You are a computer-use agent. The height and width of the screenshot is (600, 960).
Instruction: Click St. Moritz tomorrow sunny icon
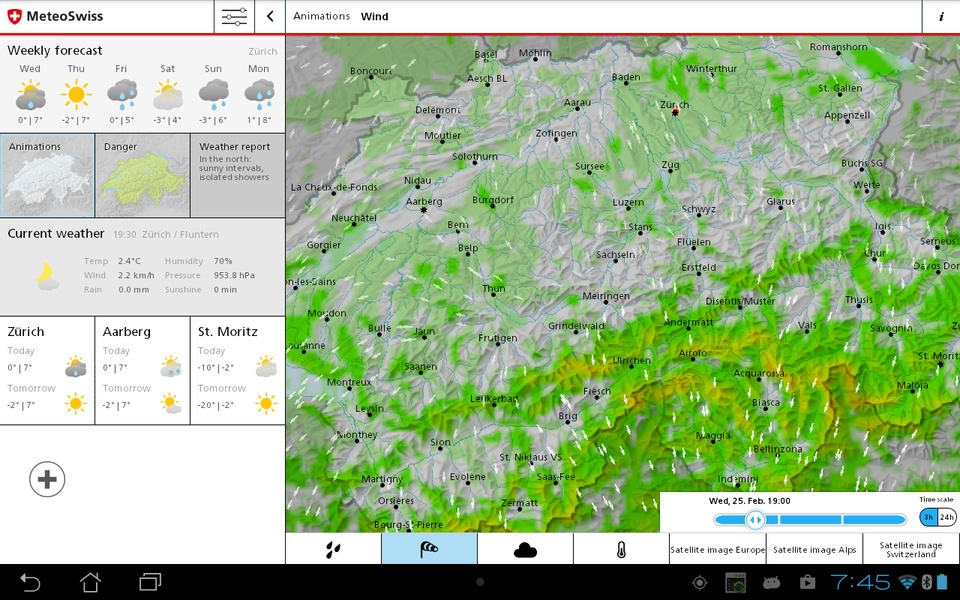pos(266,403)
